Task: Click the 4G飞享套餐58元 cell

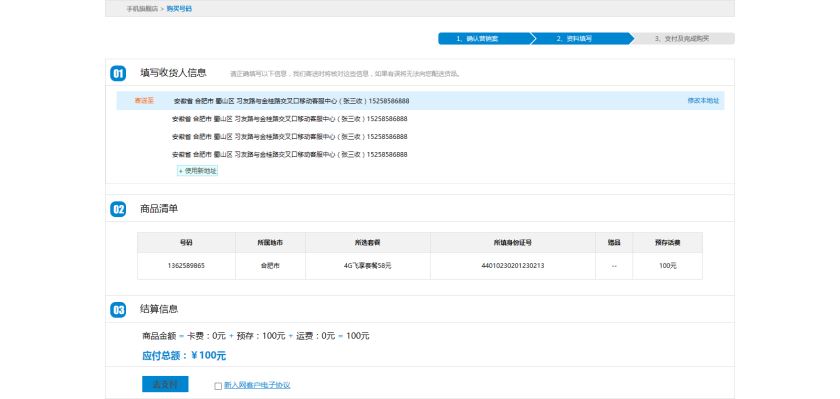Action: pyautogui.click(x=368, y=266)
